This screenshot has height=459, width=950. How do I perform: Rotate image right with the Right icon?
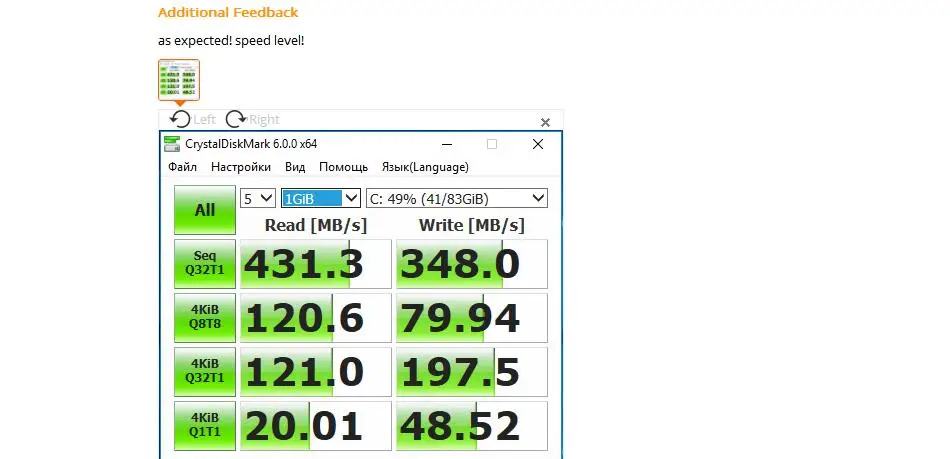click(236, 119)
